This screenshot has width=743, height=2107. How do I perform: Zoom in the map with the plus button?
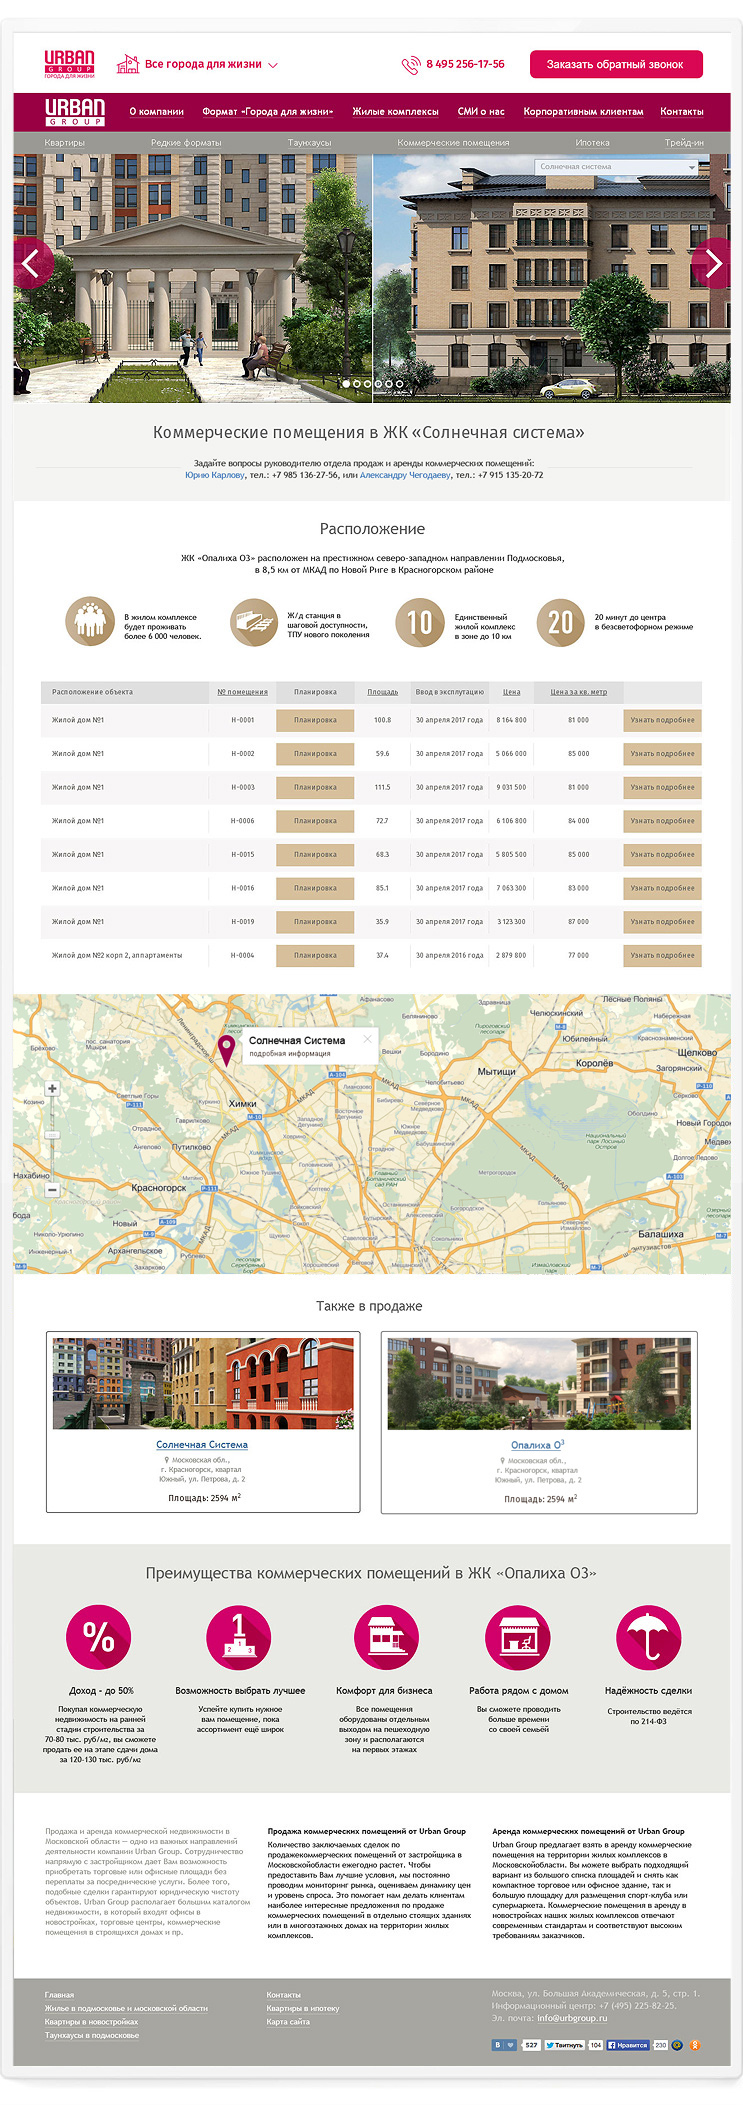tap(52, 1088)
